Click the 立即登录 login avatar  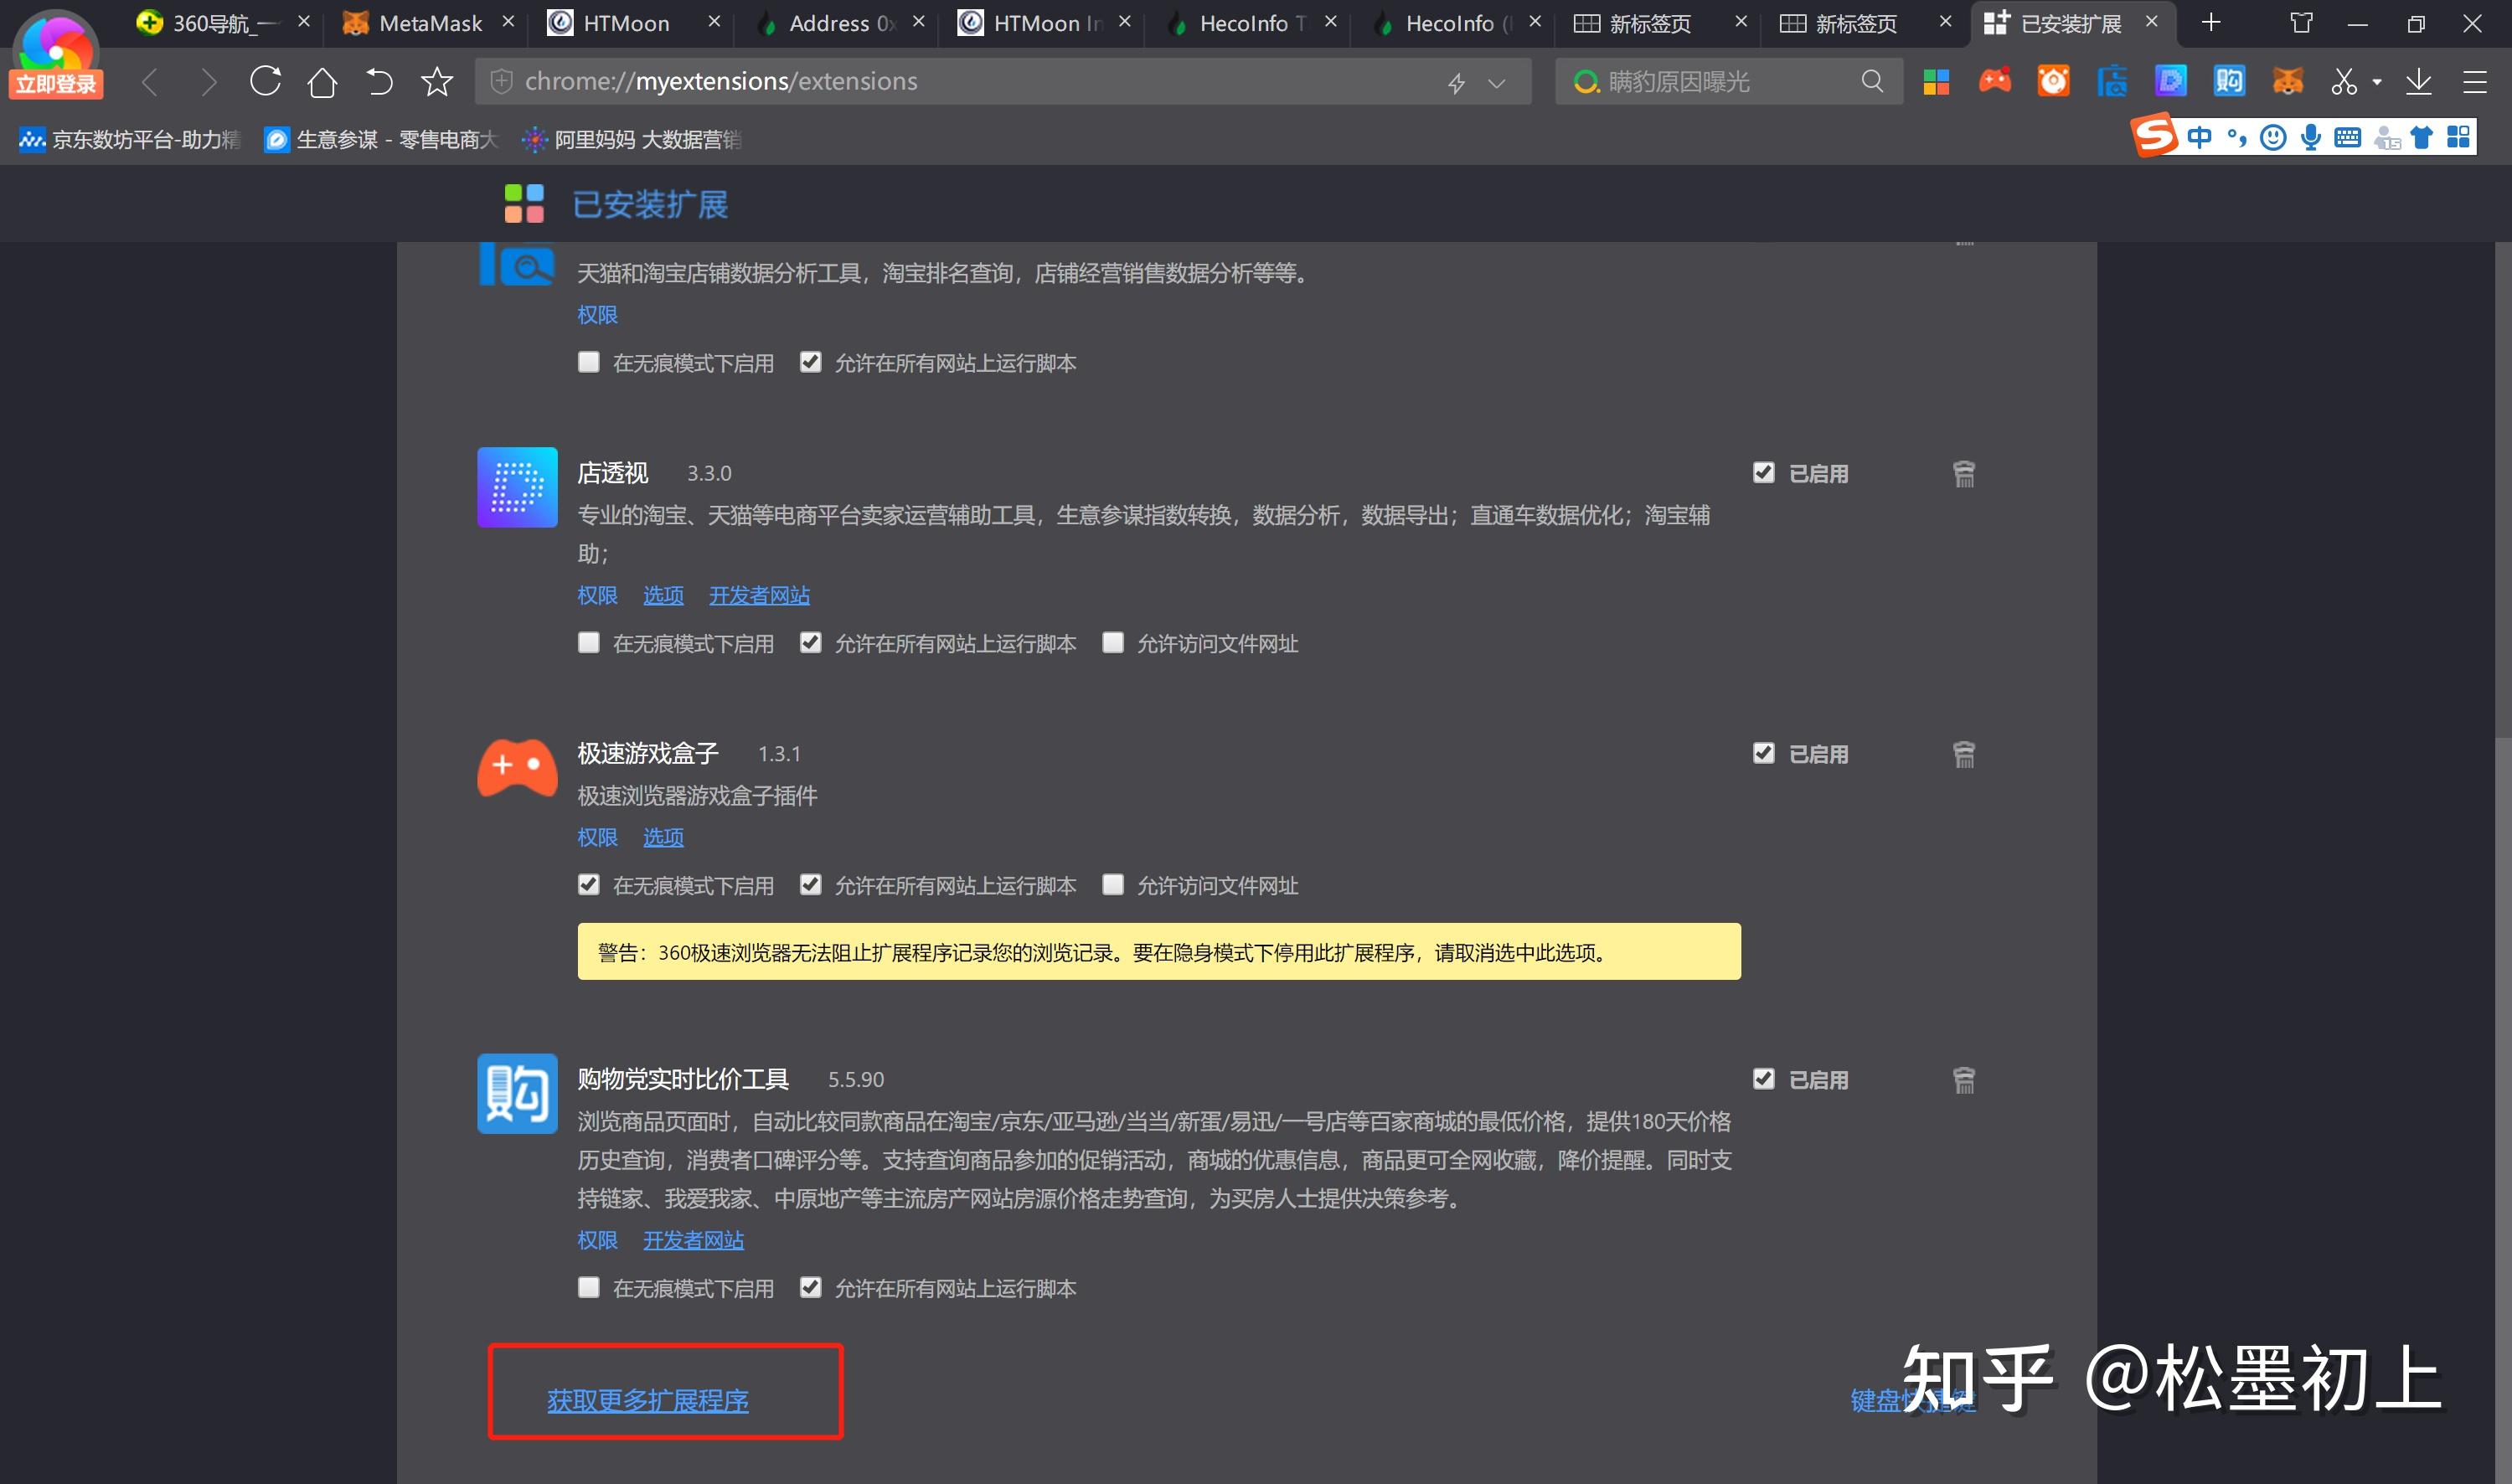click(56, 56)
